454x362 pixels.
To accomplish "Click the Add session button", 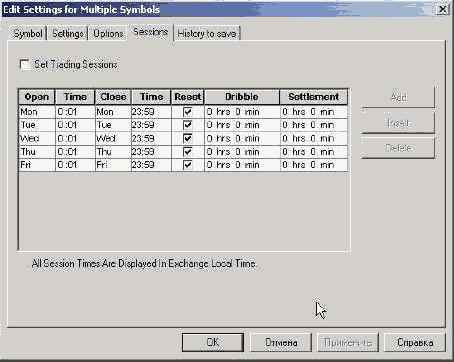I will pyautogui.click(x=398, y=97).
